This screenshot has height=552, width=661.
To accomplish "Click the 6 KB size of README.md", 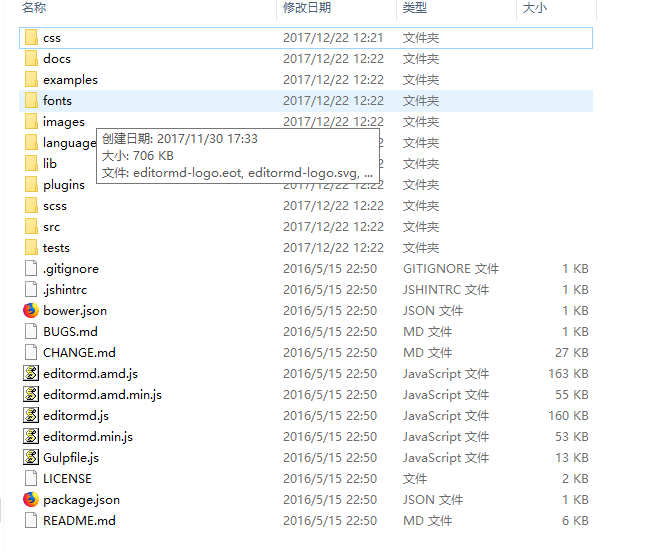I will point(575,521).
